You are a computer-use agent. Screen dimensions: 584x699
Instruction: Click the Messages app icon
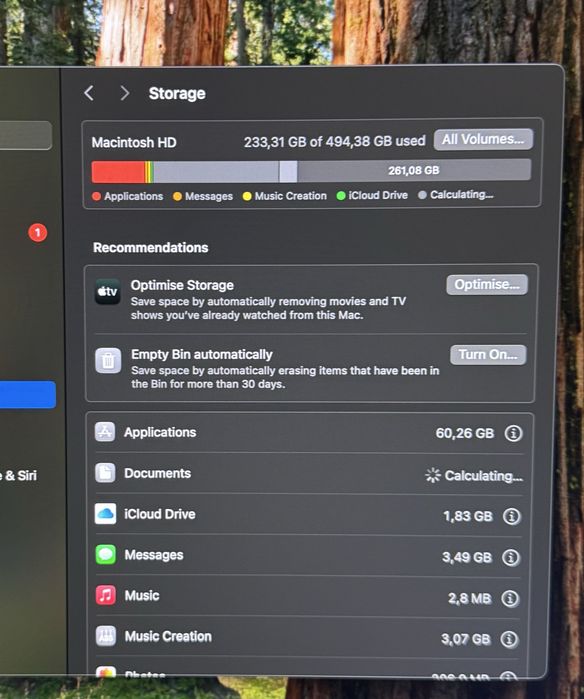click(106, 555)
